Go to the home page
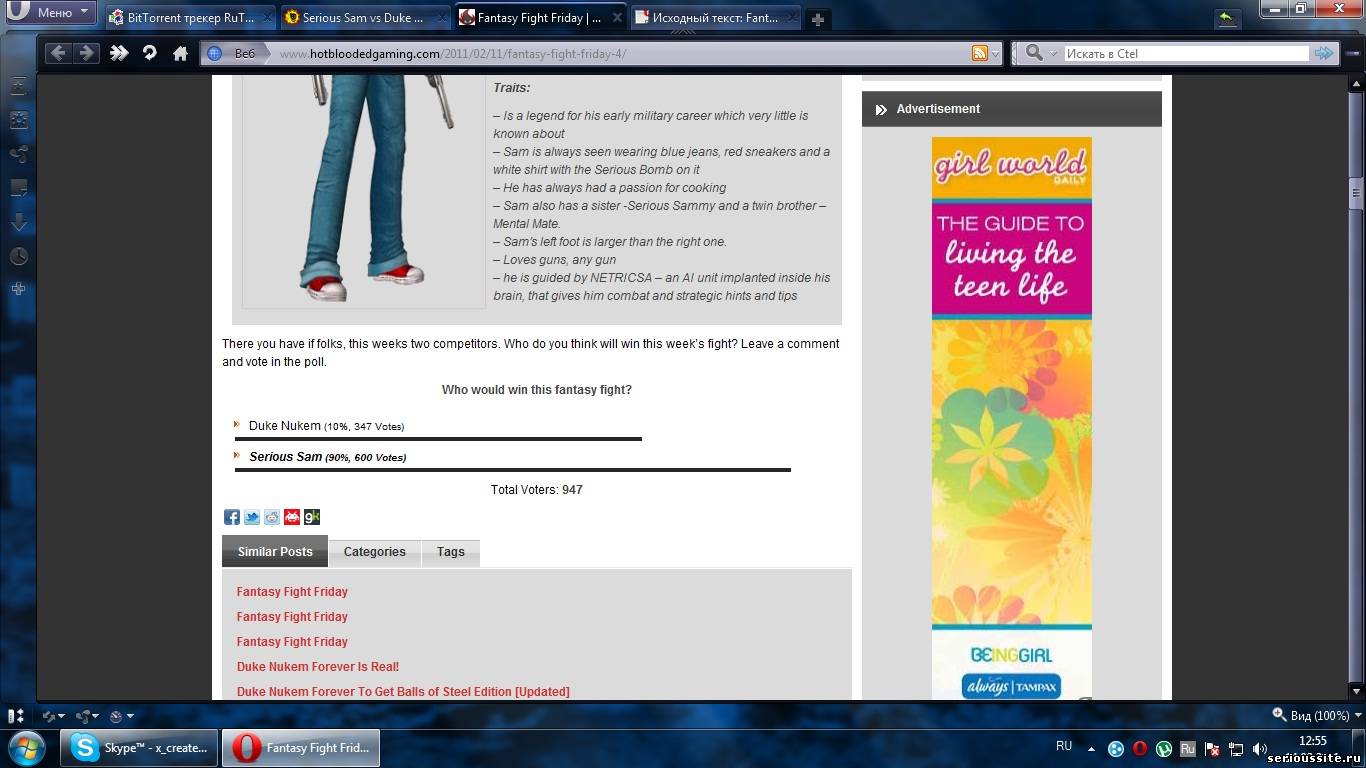 pos(180,53)
